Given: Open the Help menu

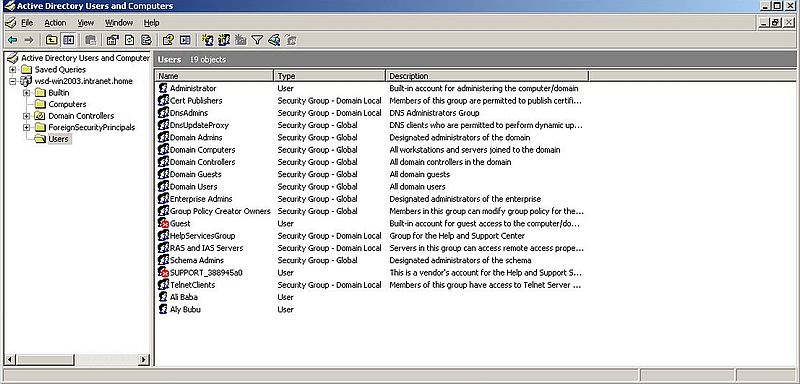Looking at the screenshot, I should pyautogui.click(x=152, y=23).
